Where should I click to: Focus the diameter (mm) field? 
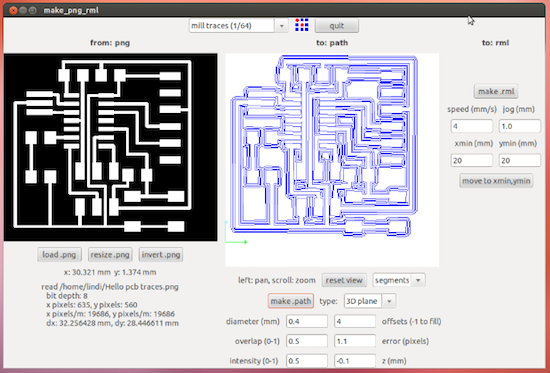click(307, 321)
